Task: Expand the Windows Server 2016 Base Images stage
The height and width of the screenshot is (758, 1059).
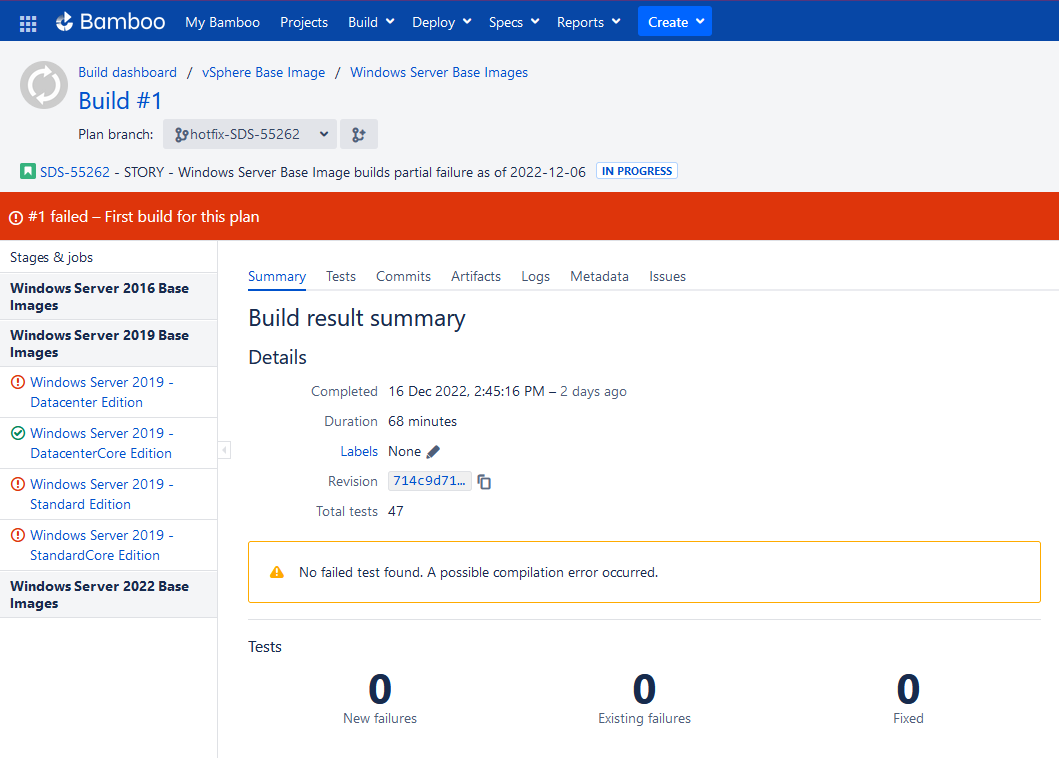Action: pos(109,297)
